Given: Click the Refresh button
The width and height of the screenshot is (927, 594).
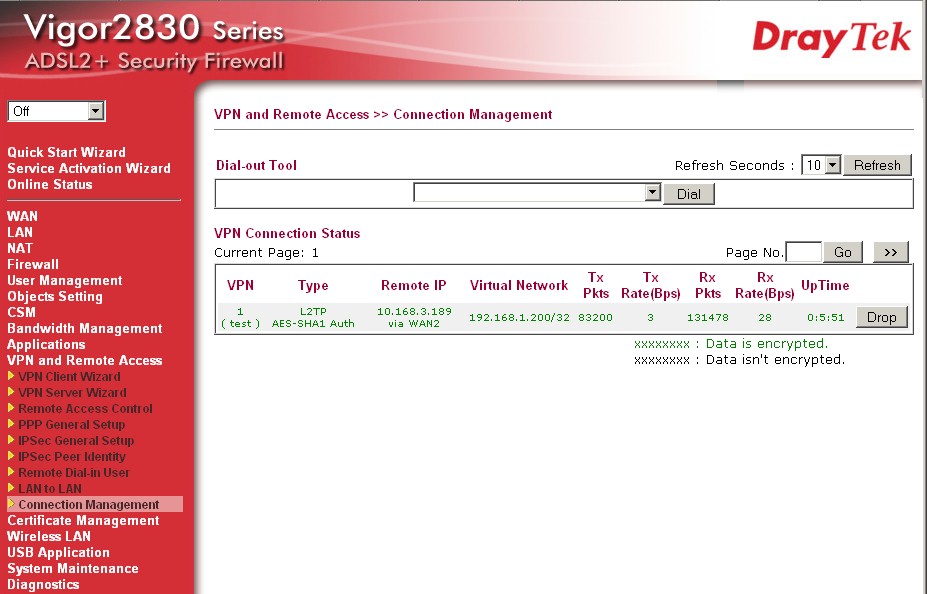Looking at the screenshot, I should tap(877, 165).
